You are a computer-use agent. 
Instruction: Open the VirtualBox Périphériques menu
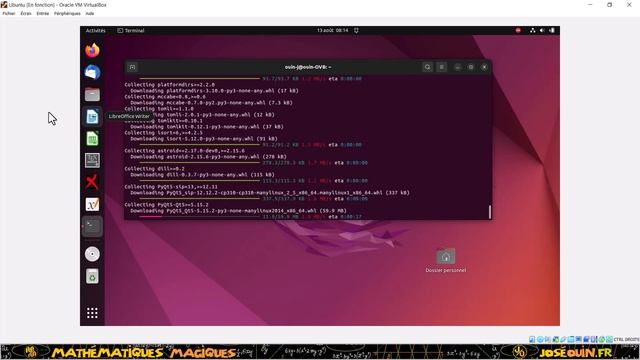click(x=67, y=13)
